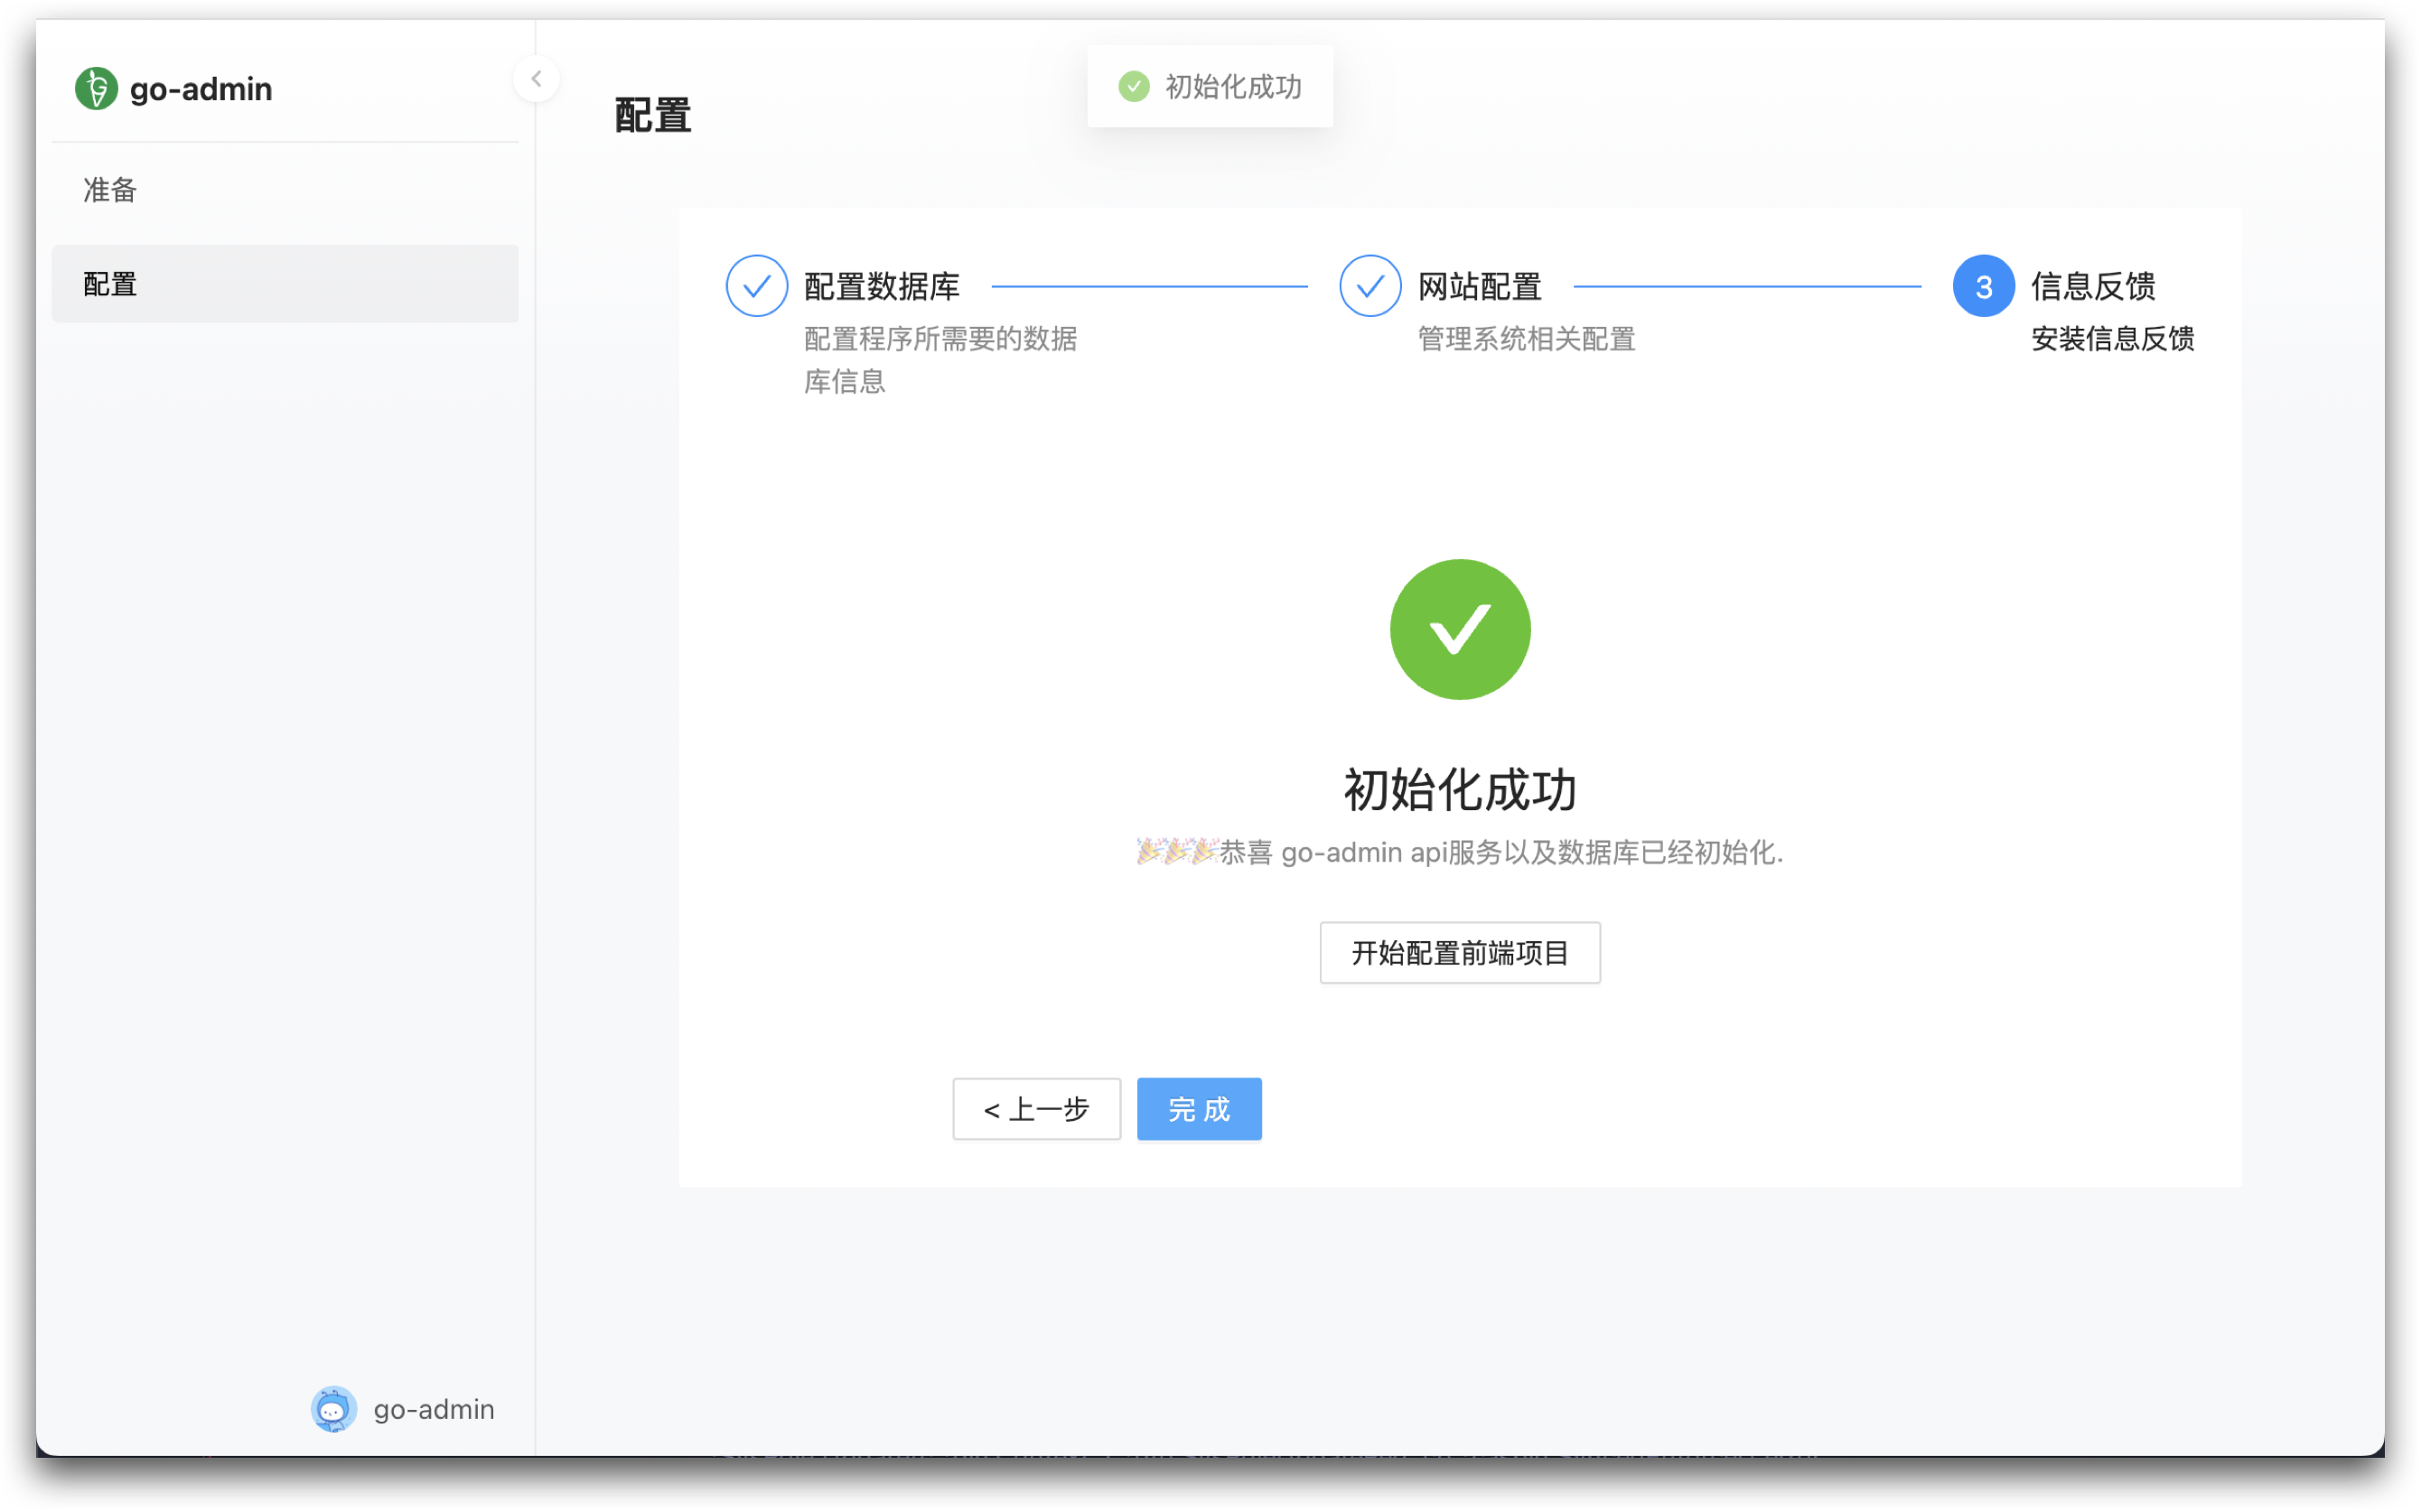Click the 网站配置 step checkmark icon
The image size is (2421, 1512).
[1370, 286]
